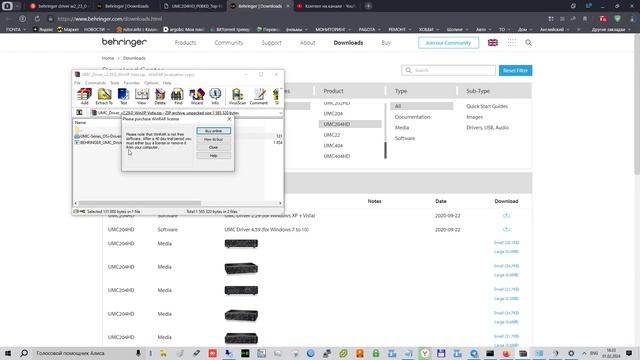Click Join our Community button
Image resolution: width=640 pixels, height=360 pixels.
tap(448, 42)
